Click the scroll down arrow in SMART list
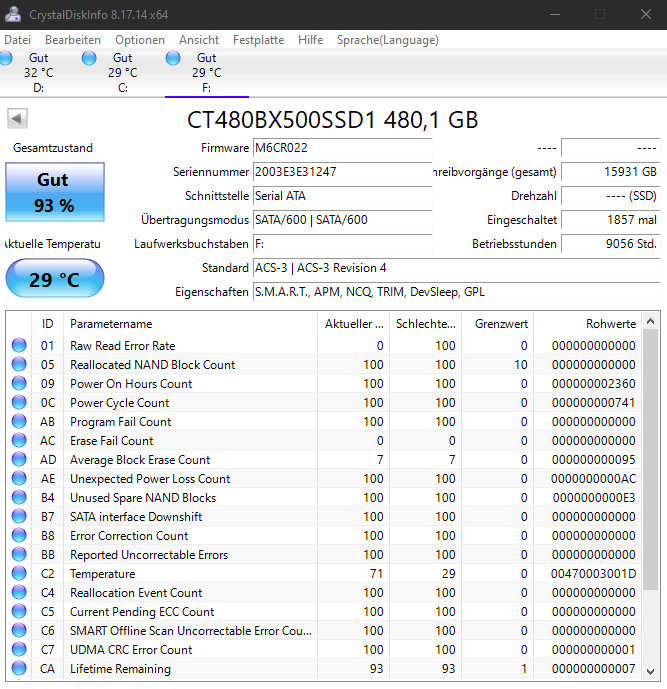This screenshot has height=689, width=667. pos(651,671)
